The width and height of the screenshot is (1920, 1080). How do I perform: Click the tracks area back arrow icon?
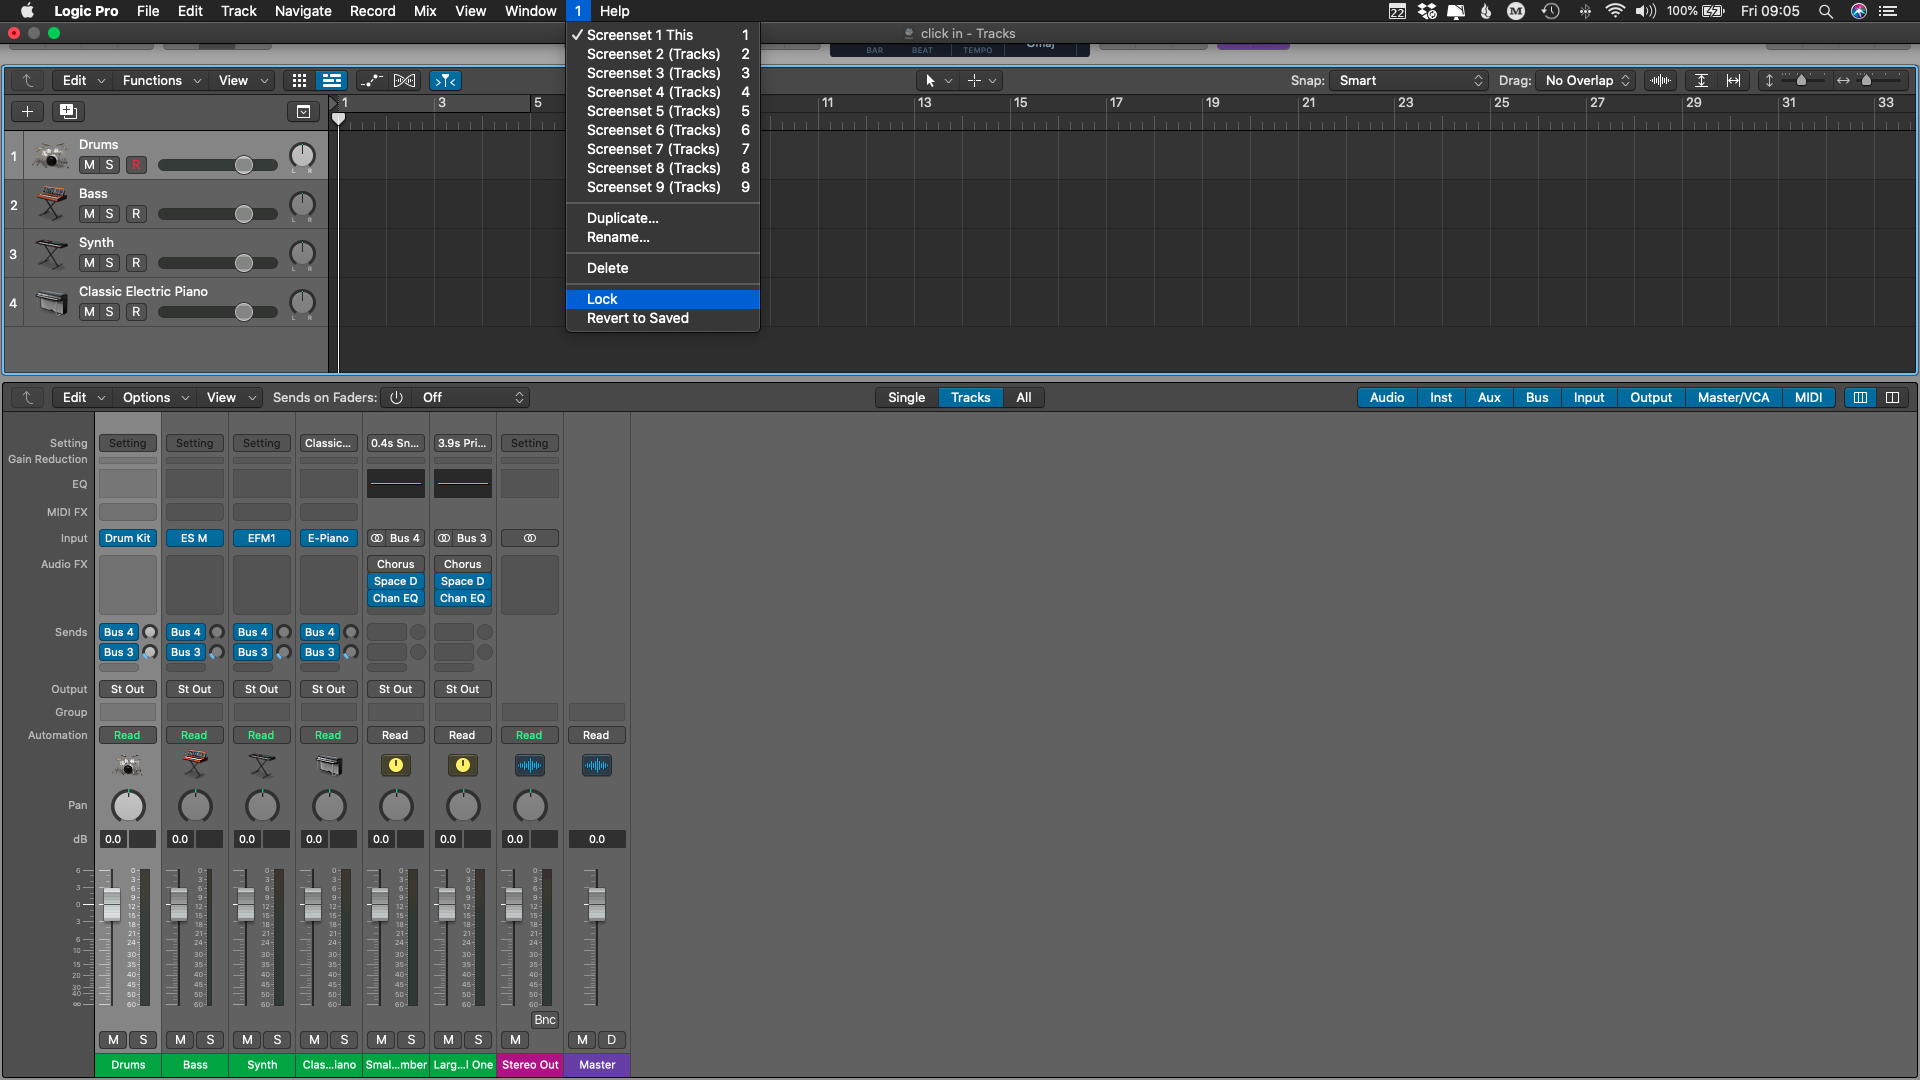coord(28,80)
